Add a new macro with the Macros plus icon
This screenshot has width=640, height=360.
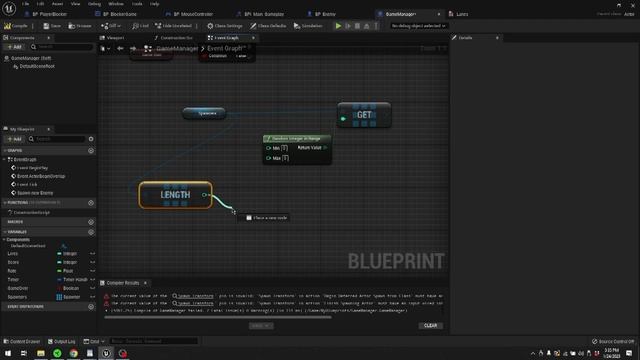pos(91,222)
